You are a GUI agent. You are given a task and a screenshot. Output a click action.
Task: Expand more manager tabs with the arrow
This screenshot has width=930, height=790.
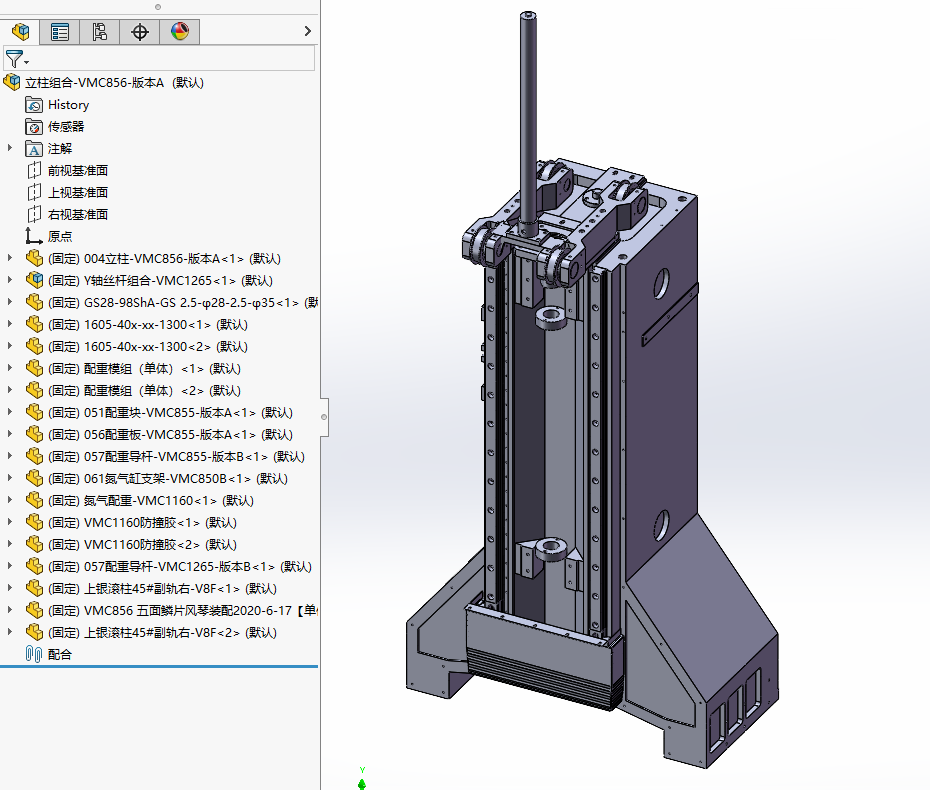pyautogui.click(x=307, y=31)
